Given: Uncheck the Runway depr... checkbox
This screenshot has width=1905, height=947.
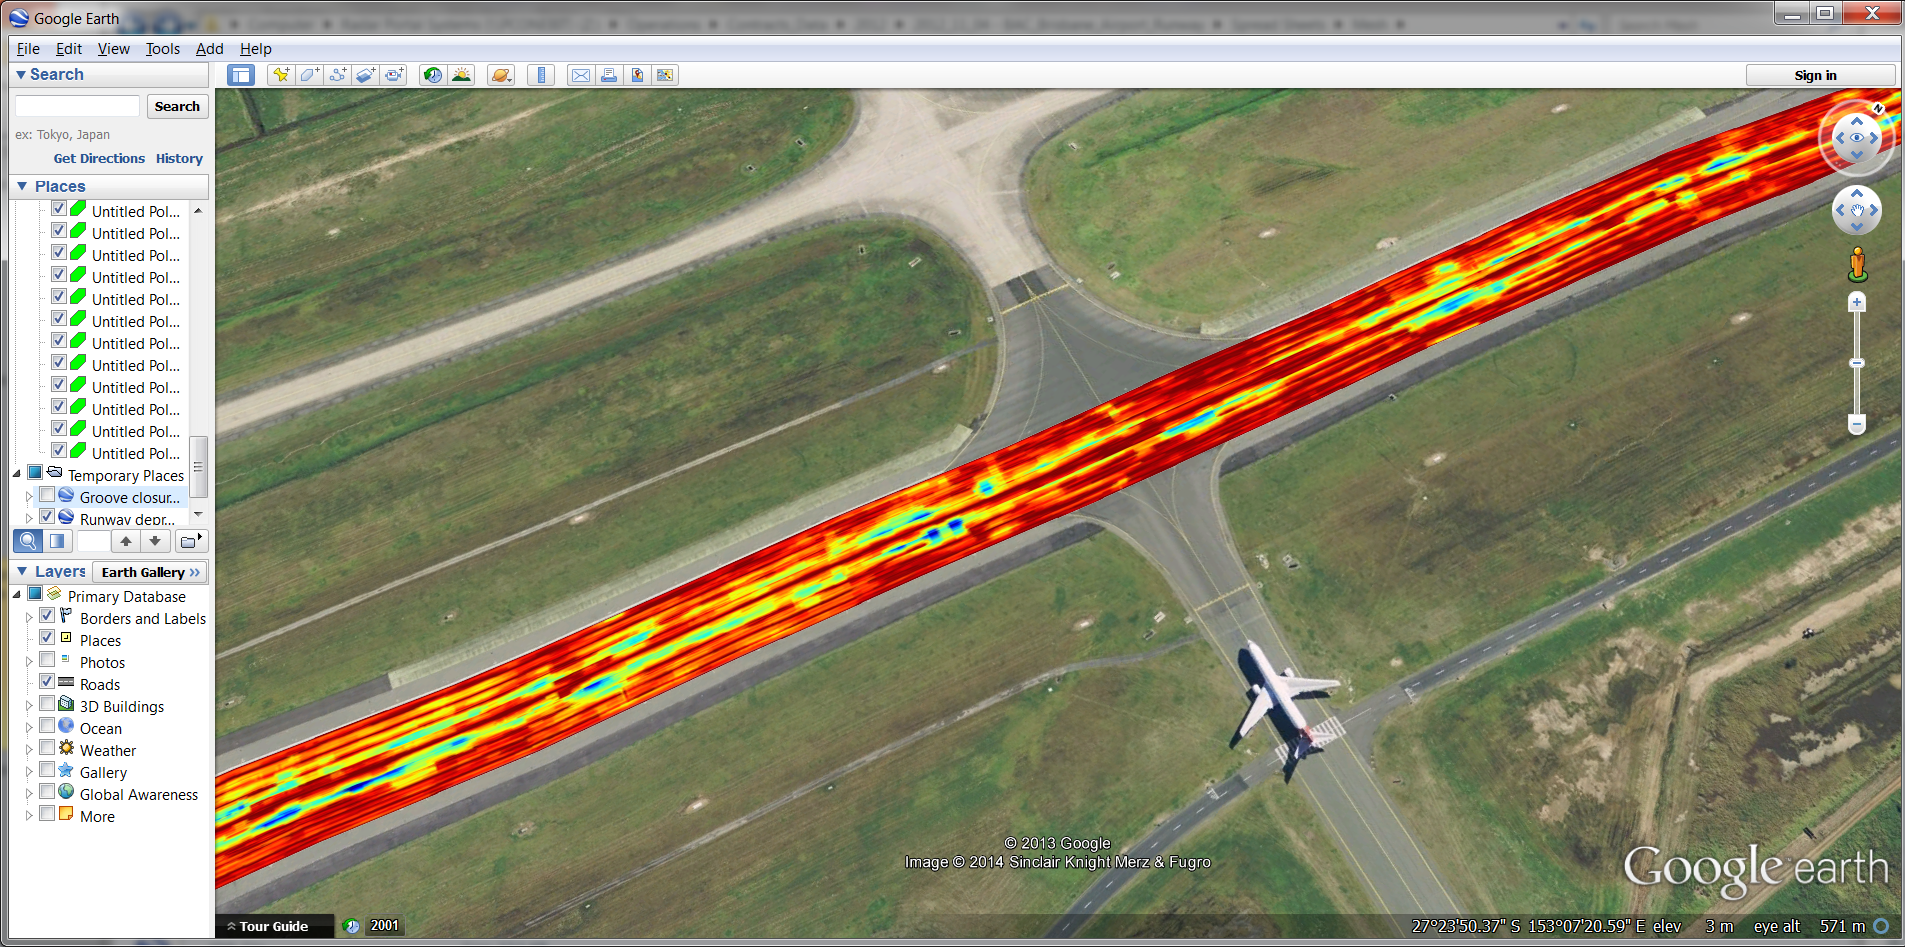Looking at the screenshot, I should [x=47, y=517].
